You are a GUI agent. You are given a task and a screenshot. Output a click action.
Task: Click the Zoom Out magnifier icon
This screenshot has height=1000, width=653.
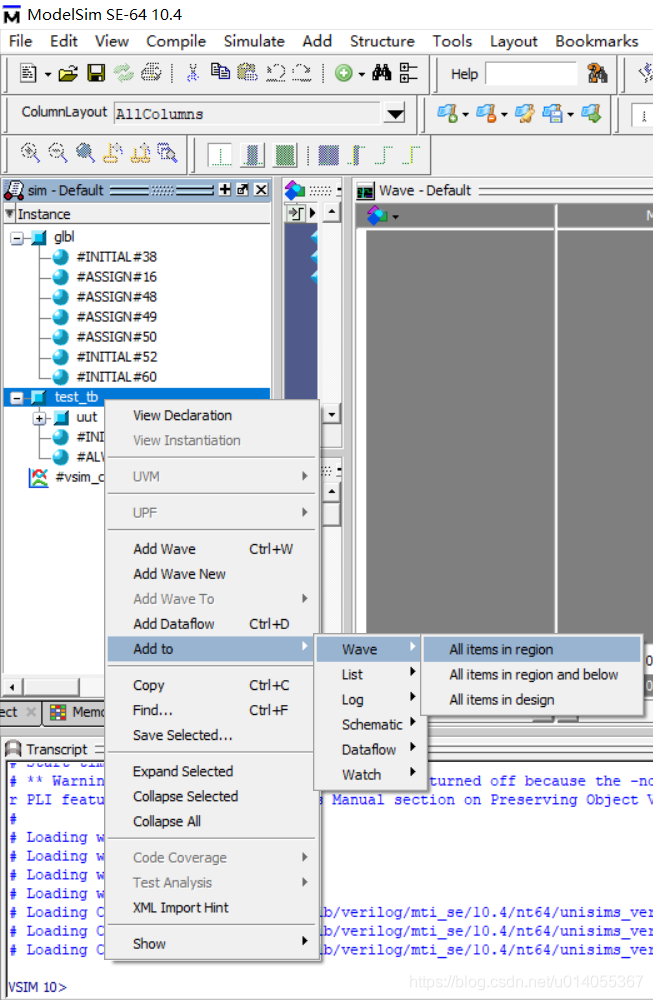coord(57,152)
